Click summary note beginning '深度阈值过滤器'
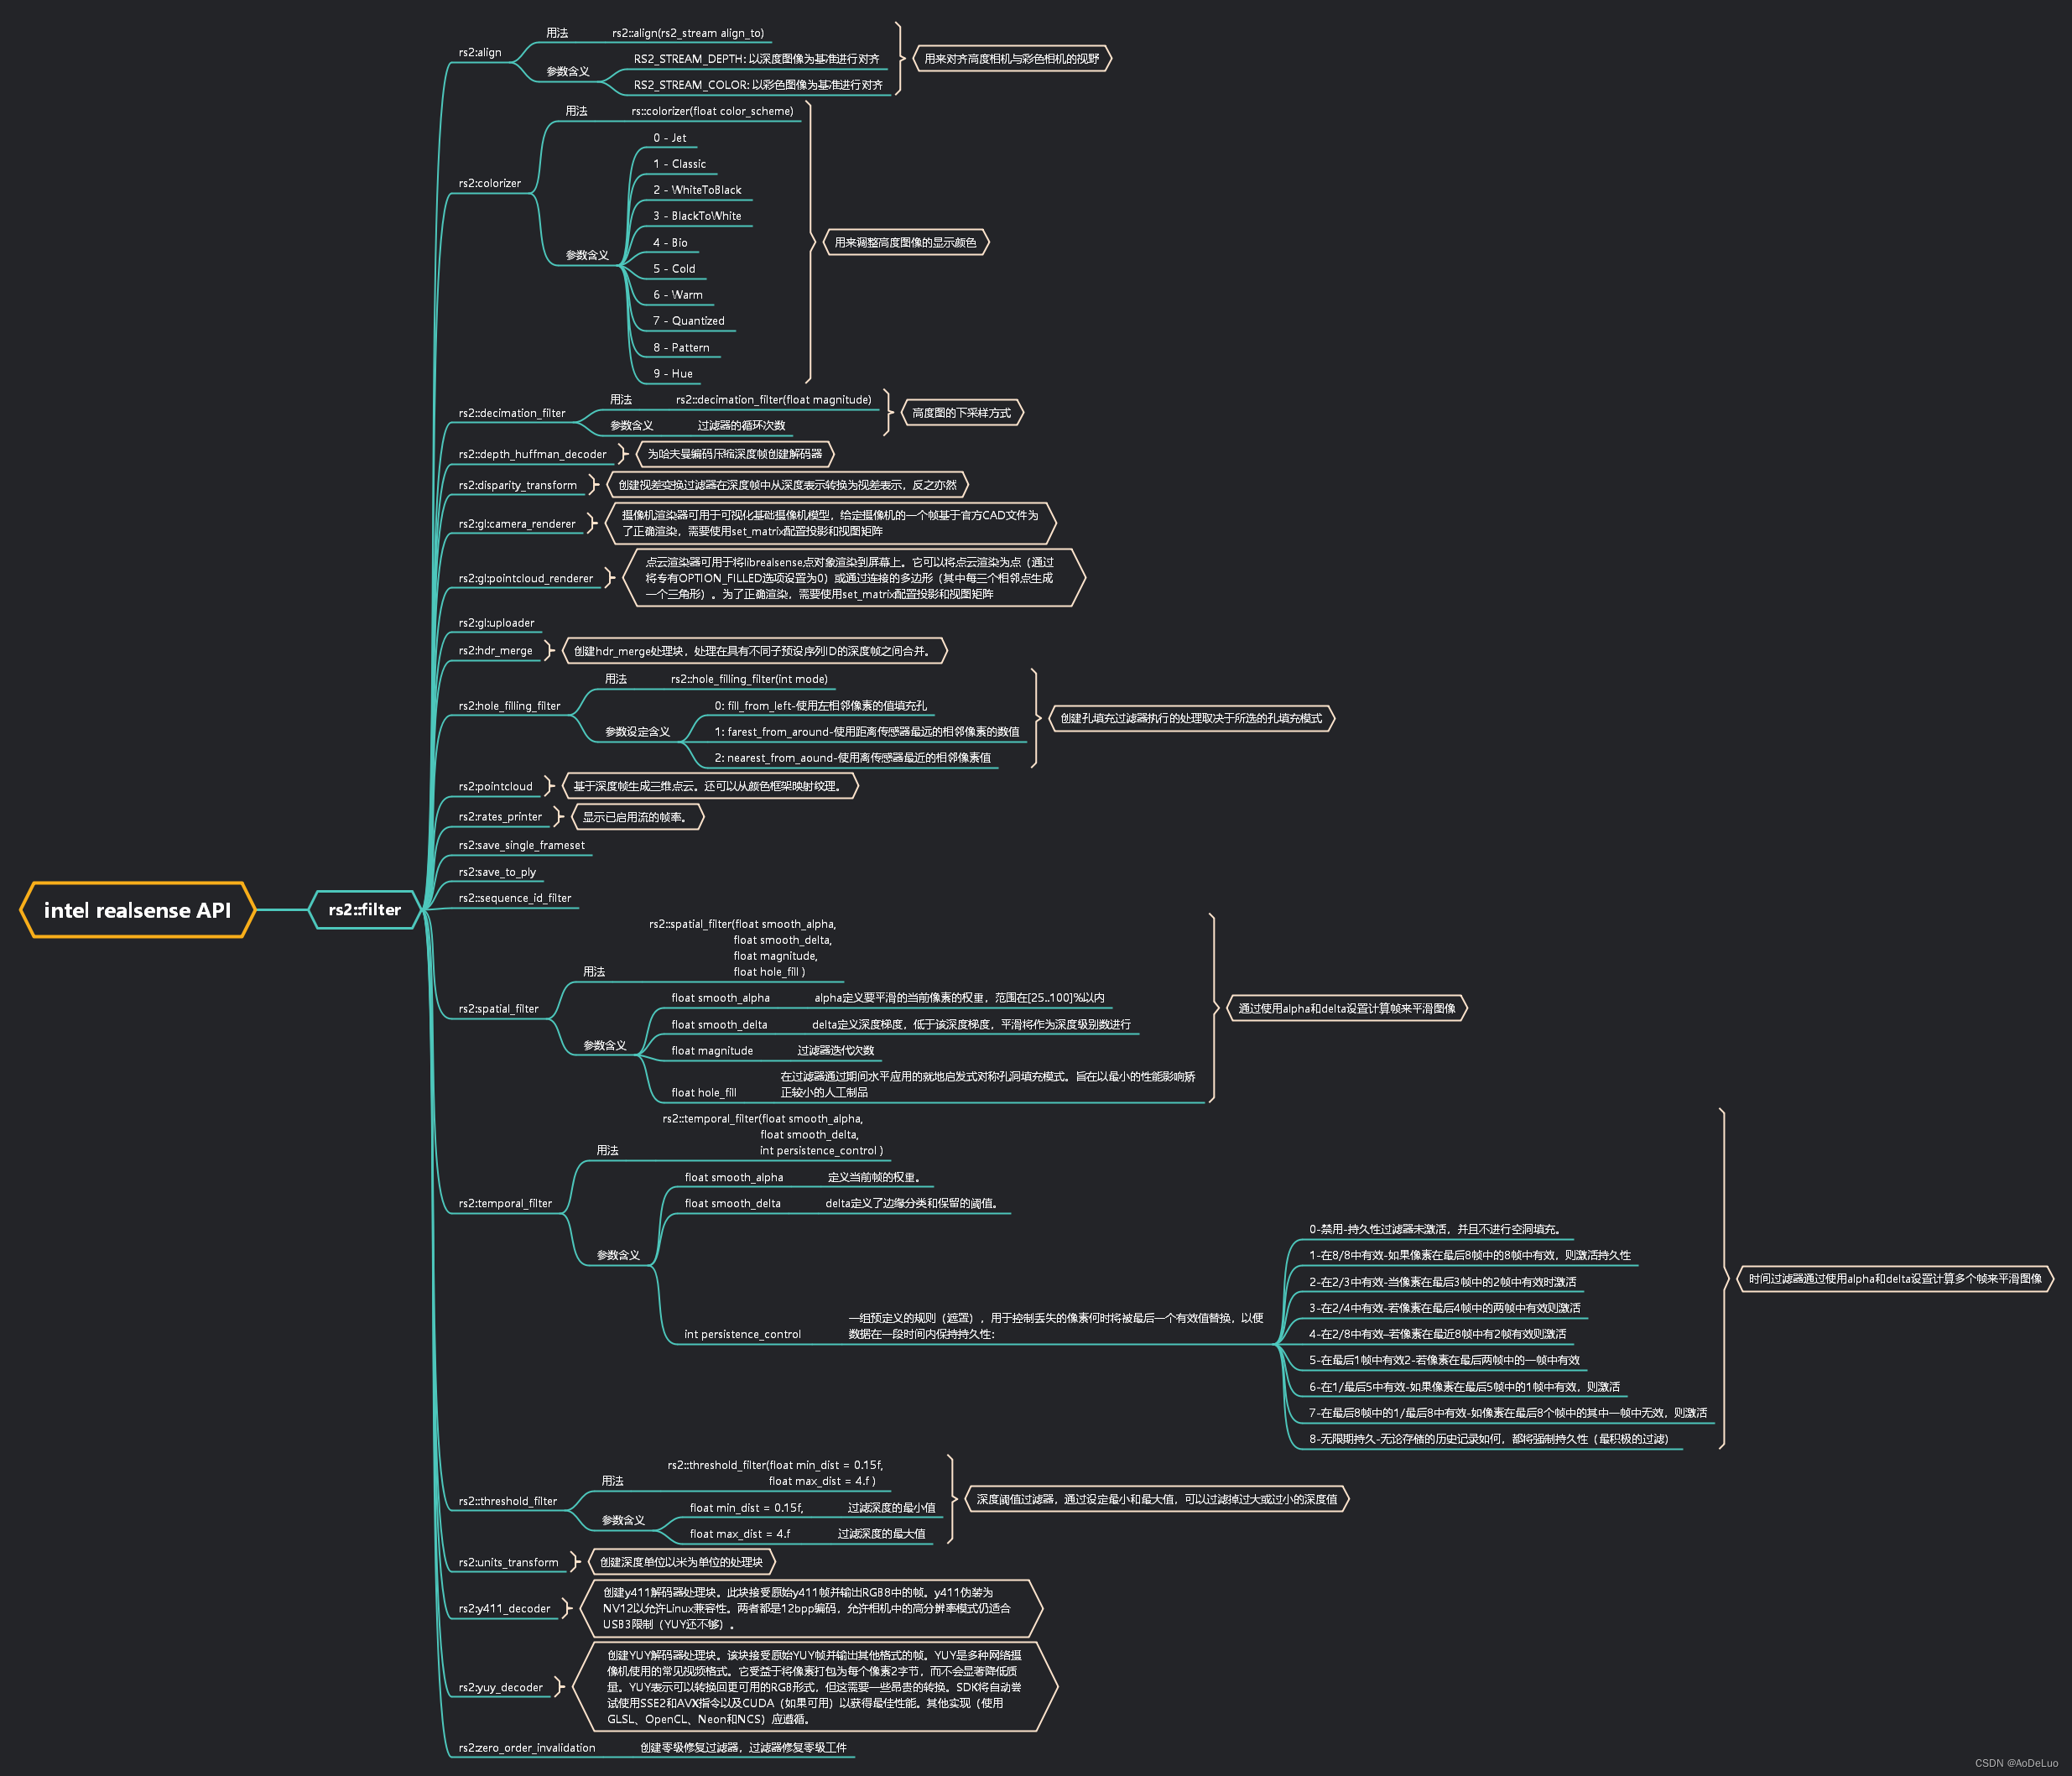Screen dimensions: 2072x1776 click(1157, 1499)
